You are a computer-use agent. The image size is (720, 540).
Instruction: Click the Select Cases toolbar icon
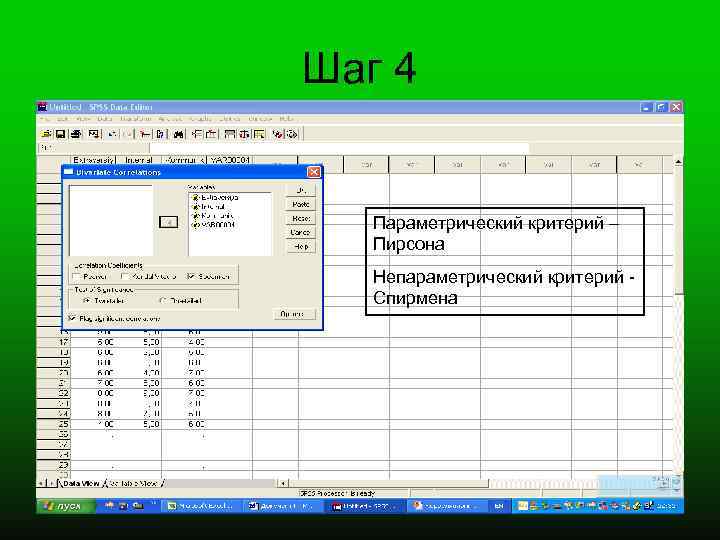tap(259, 134)
